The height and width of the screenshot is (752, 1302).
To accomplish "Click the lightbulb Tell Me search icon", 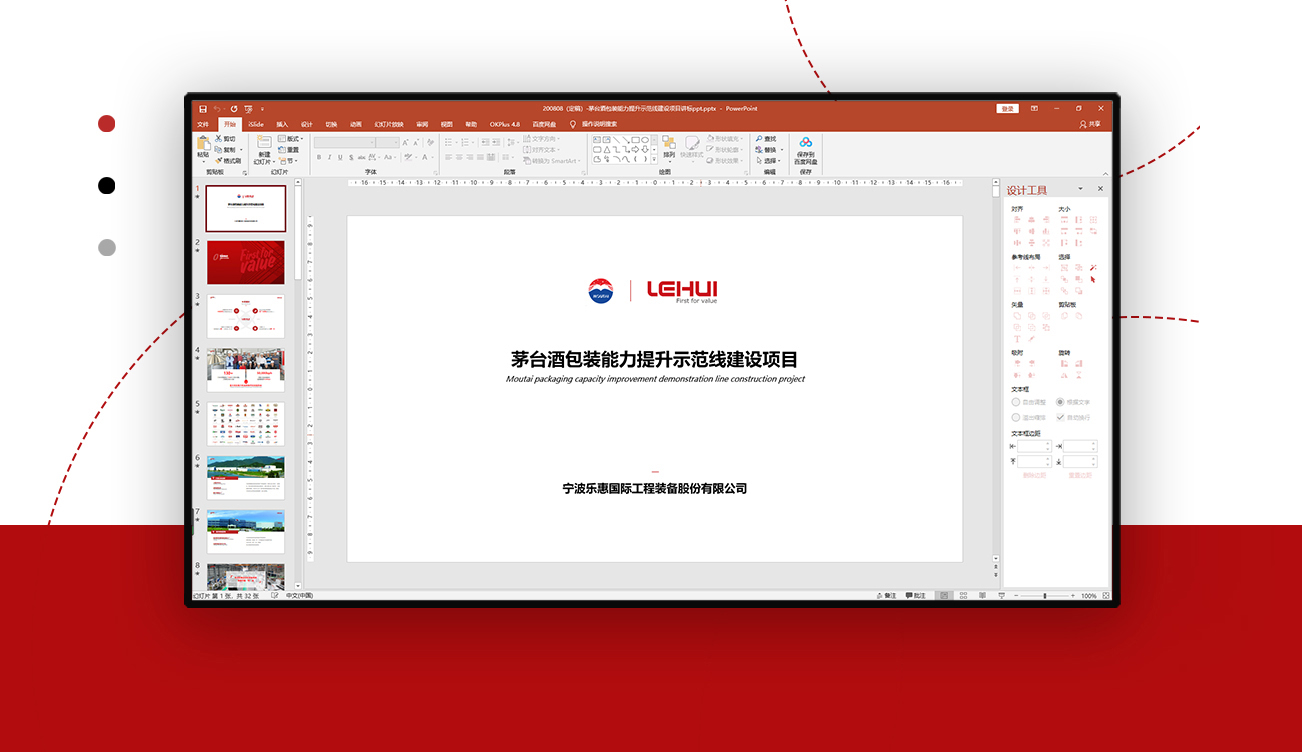I will tap(572, 124).
